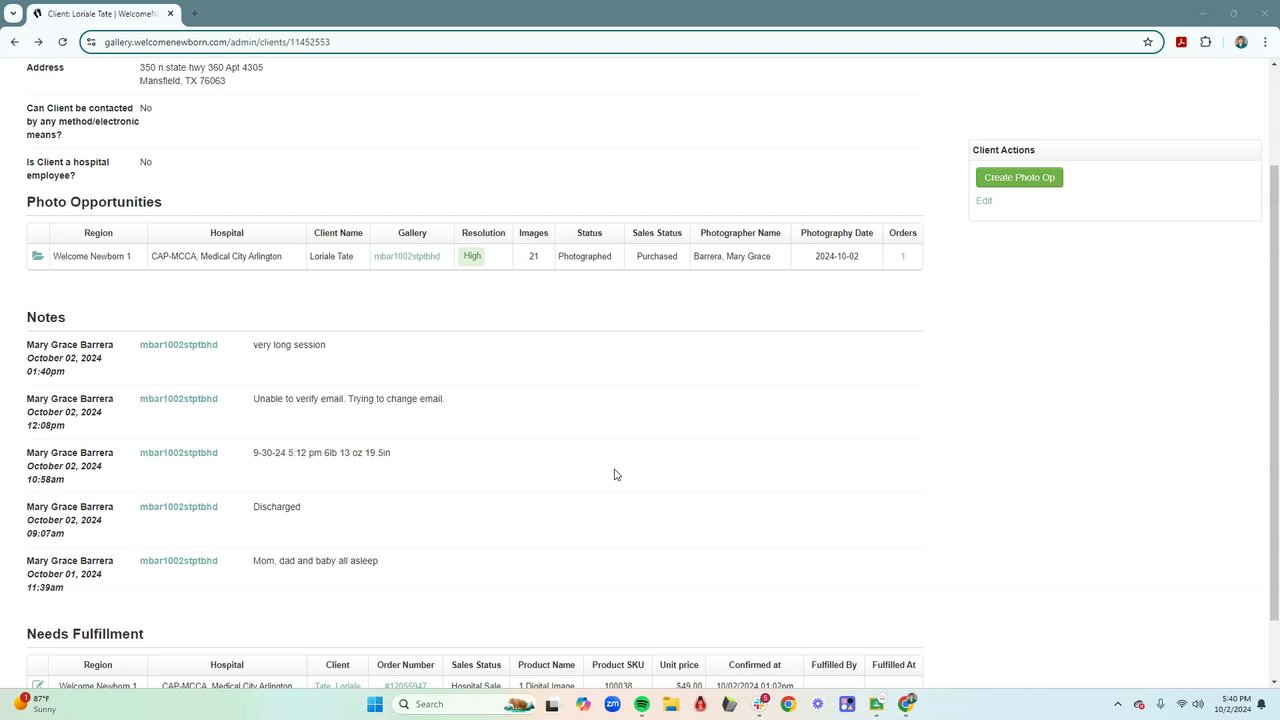
Task: Open Zoom from the taskbar
Action: tap(612, 704)
